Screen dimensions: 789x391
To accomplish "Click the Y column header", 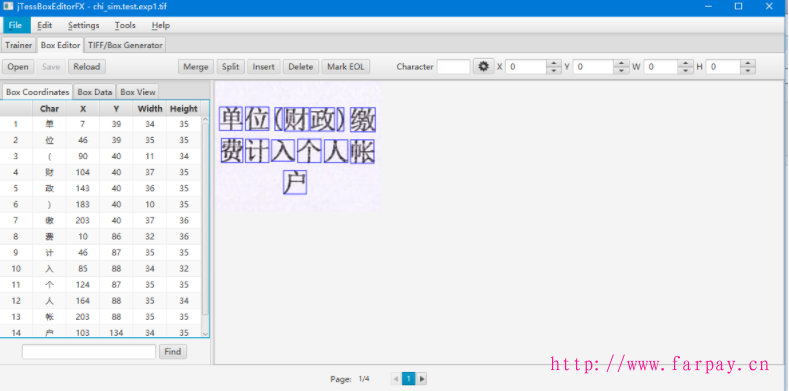I will [116, 108].
